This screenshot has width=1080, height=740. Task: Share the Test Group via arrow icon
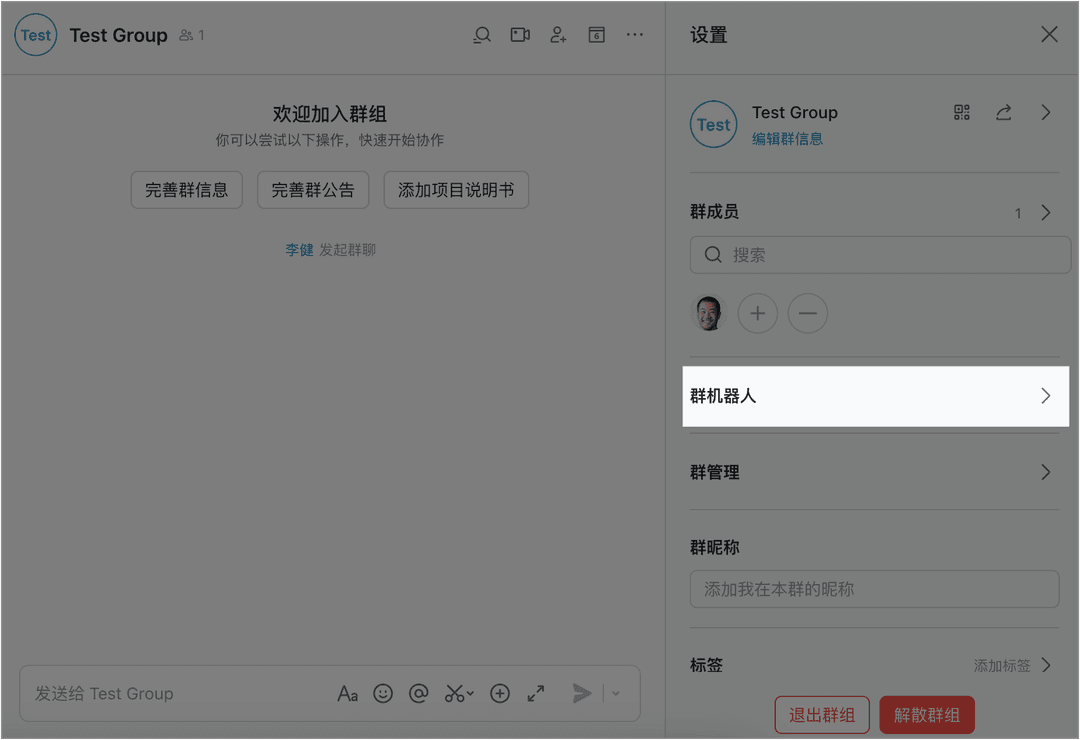1004,112
